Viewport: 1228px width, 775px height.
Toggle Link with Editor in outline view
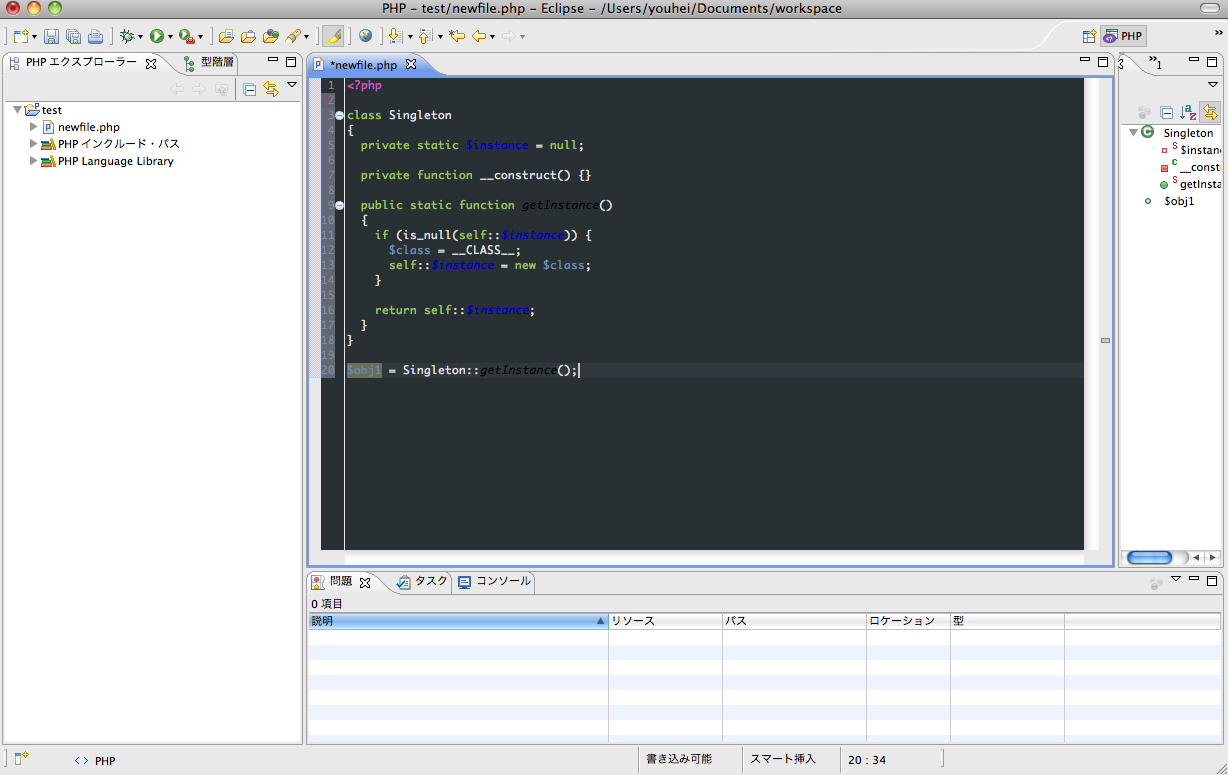tap(1210, 112)
